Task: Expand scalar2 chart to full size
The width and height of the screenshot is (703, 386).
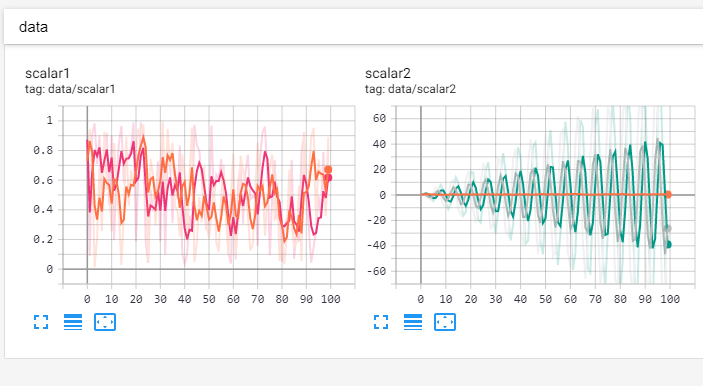Action: coord(381,322)
